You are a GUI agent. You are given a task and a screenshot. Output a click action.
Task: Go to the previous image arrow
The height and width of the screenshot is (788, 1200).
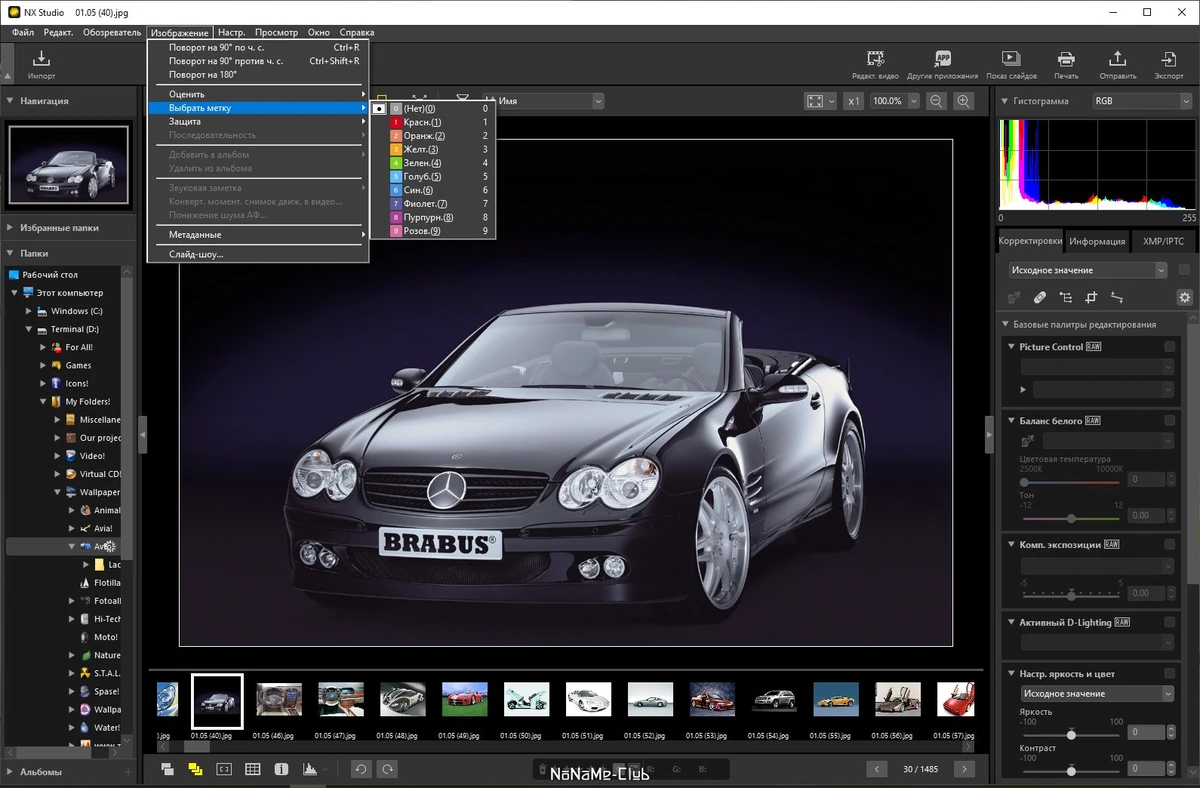point(876,769)
